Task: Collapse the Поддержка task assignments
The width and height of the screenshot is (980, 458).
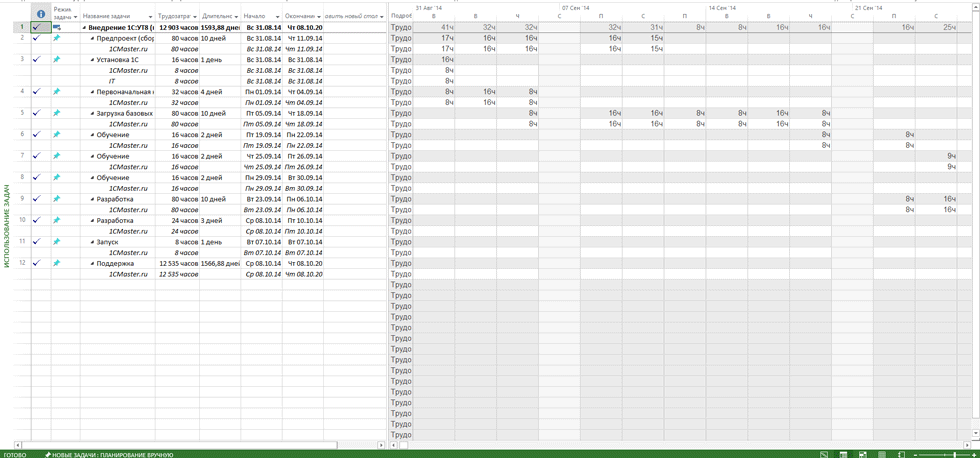Action: point(92,264)
